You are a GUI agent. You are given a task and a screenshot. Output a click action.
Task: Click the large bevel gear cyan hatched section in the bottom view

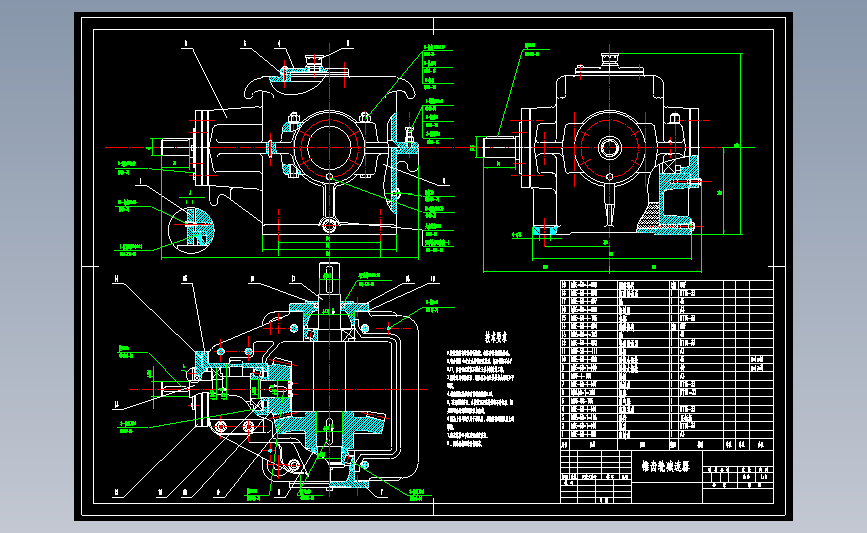point(330,429)
